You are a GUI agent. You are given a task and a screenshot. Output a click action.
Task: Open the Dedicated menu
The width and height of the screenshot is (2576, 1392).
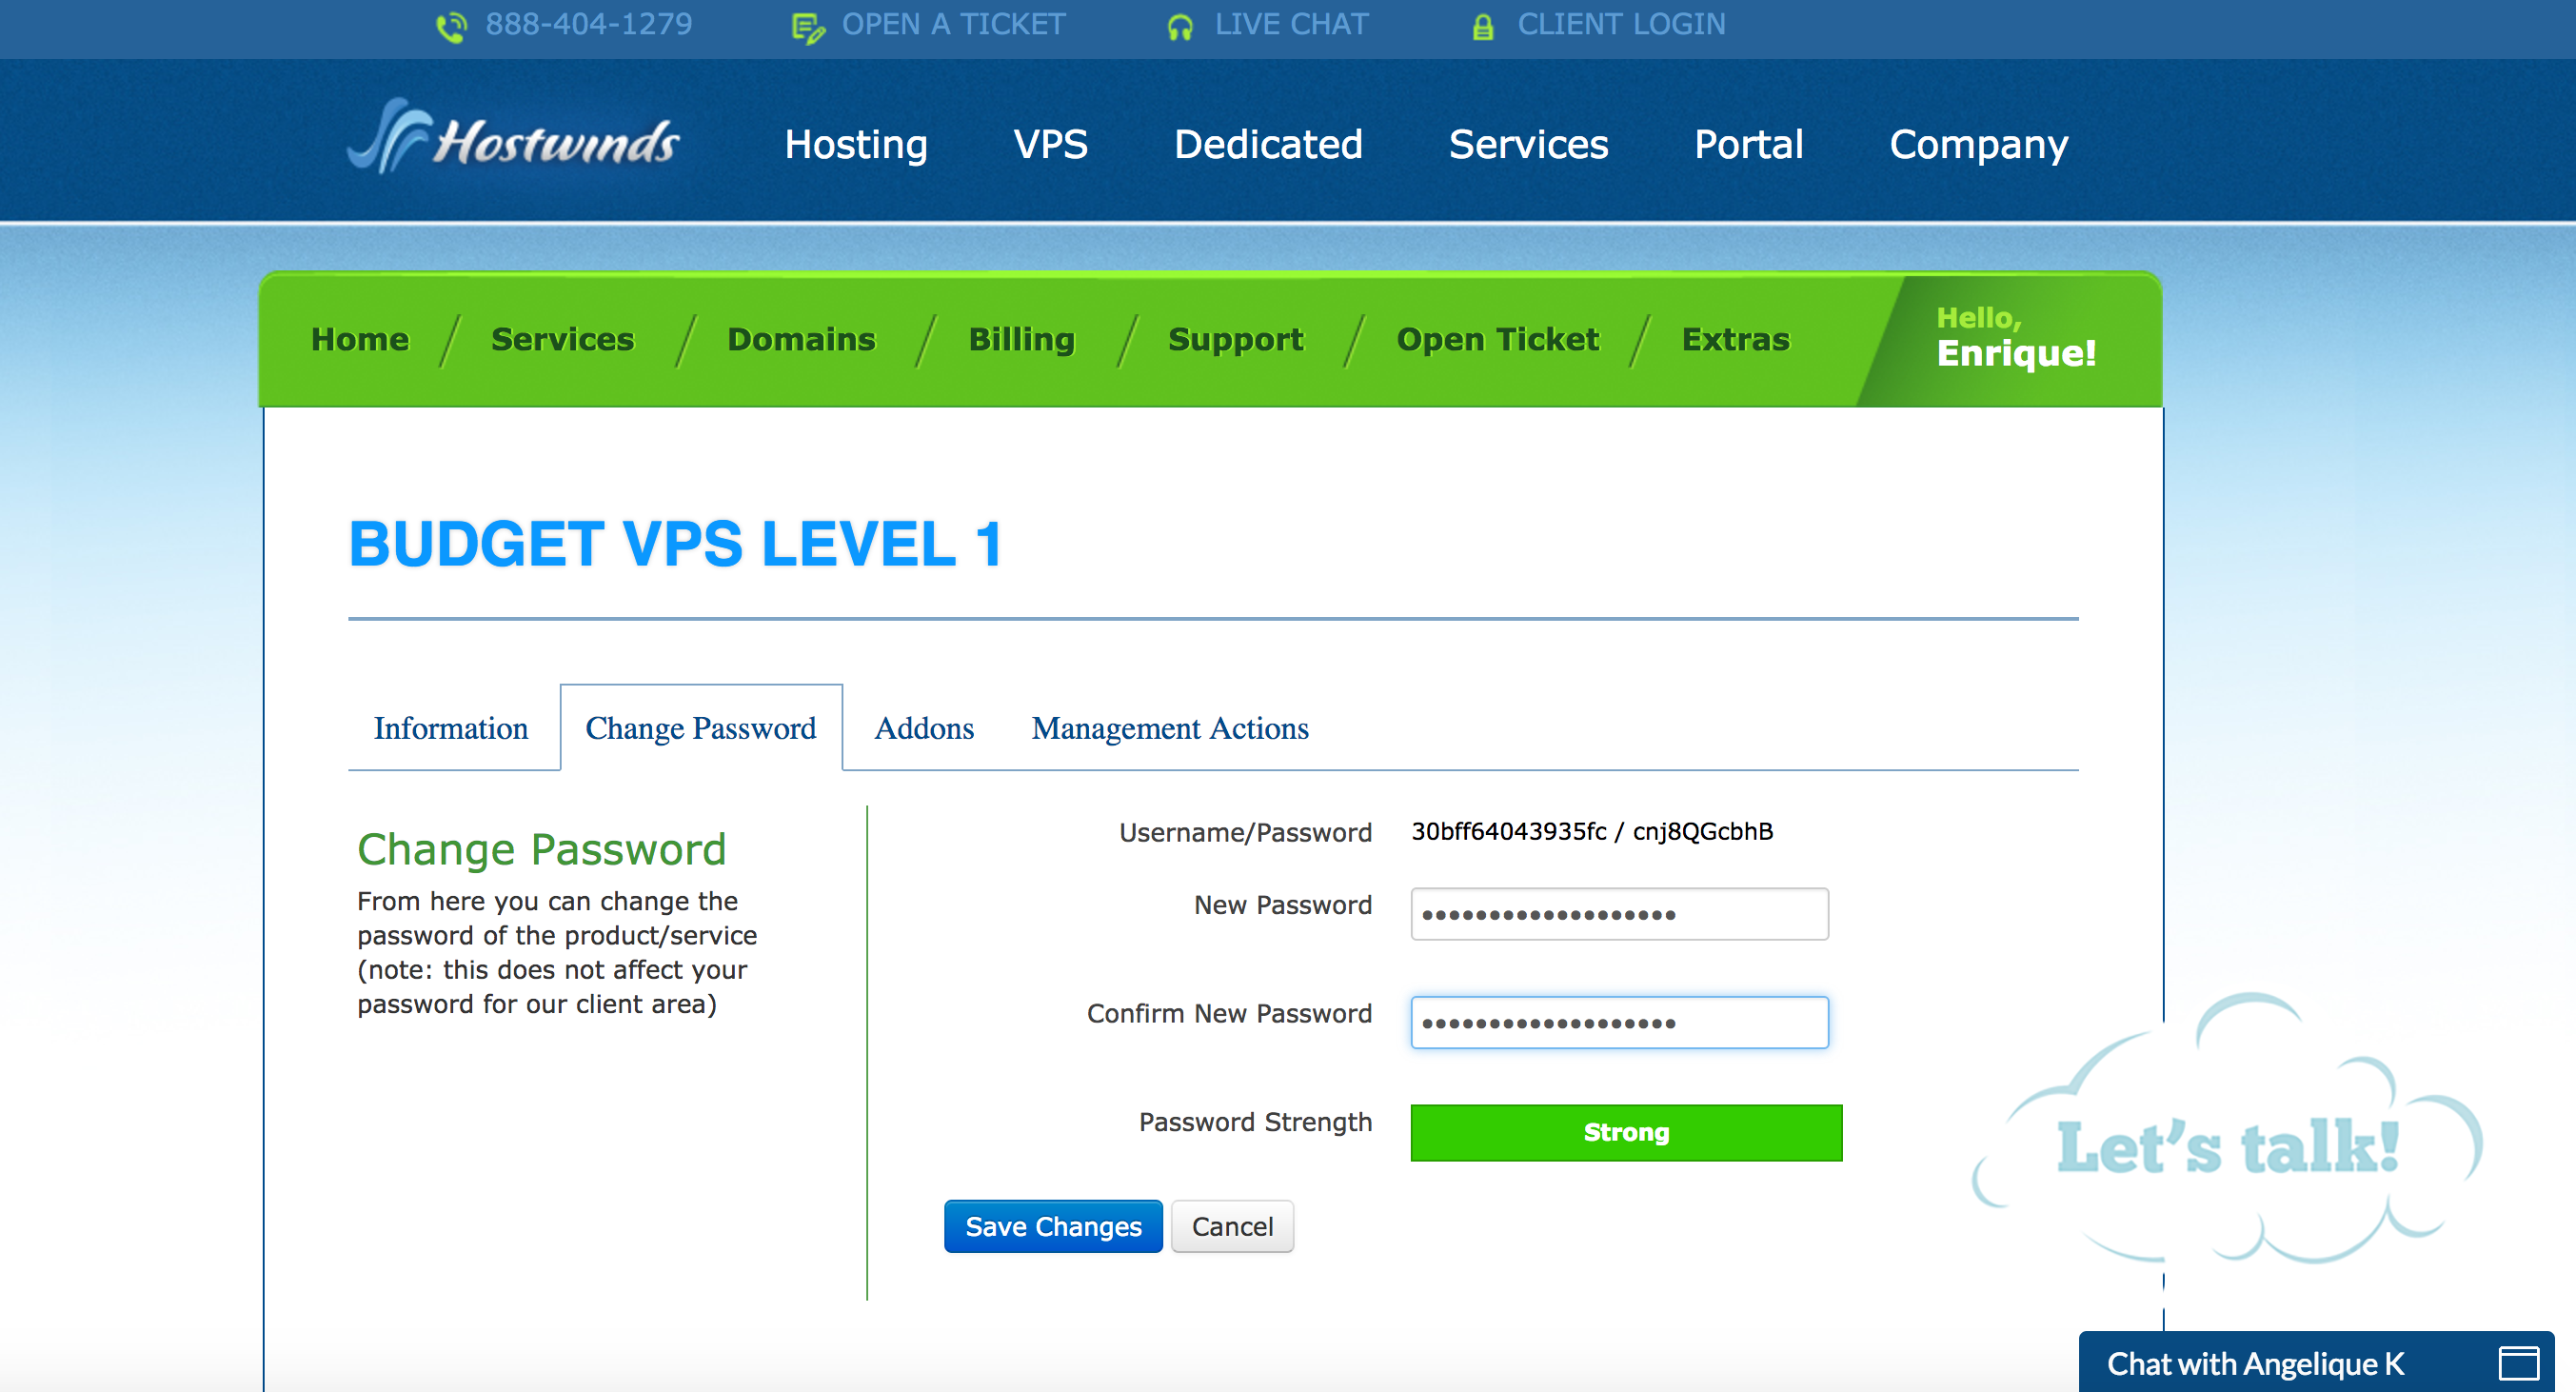pyautogui.click(x=1268, y=145)
